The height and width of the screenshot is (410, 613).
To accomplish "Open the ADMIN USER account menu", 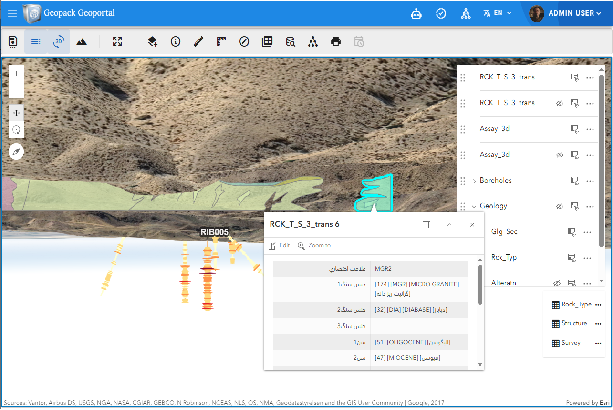I will click(x=570, y=13).
